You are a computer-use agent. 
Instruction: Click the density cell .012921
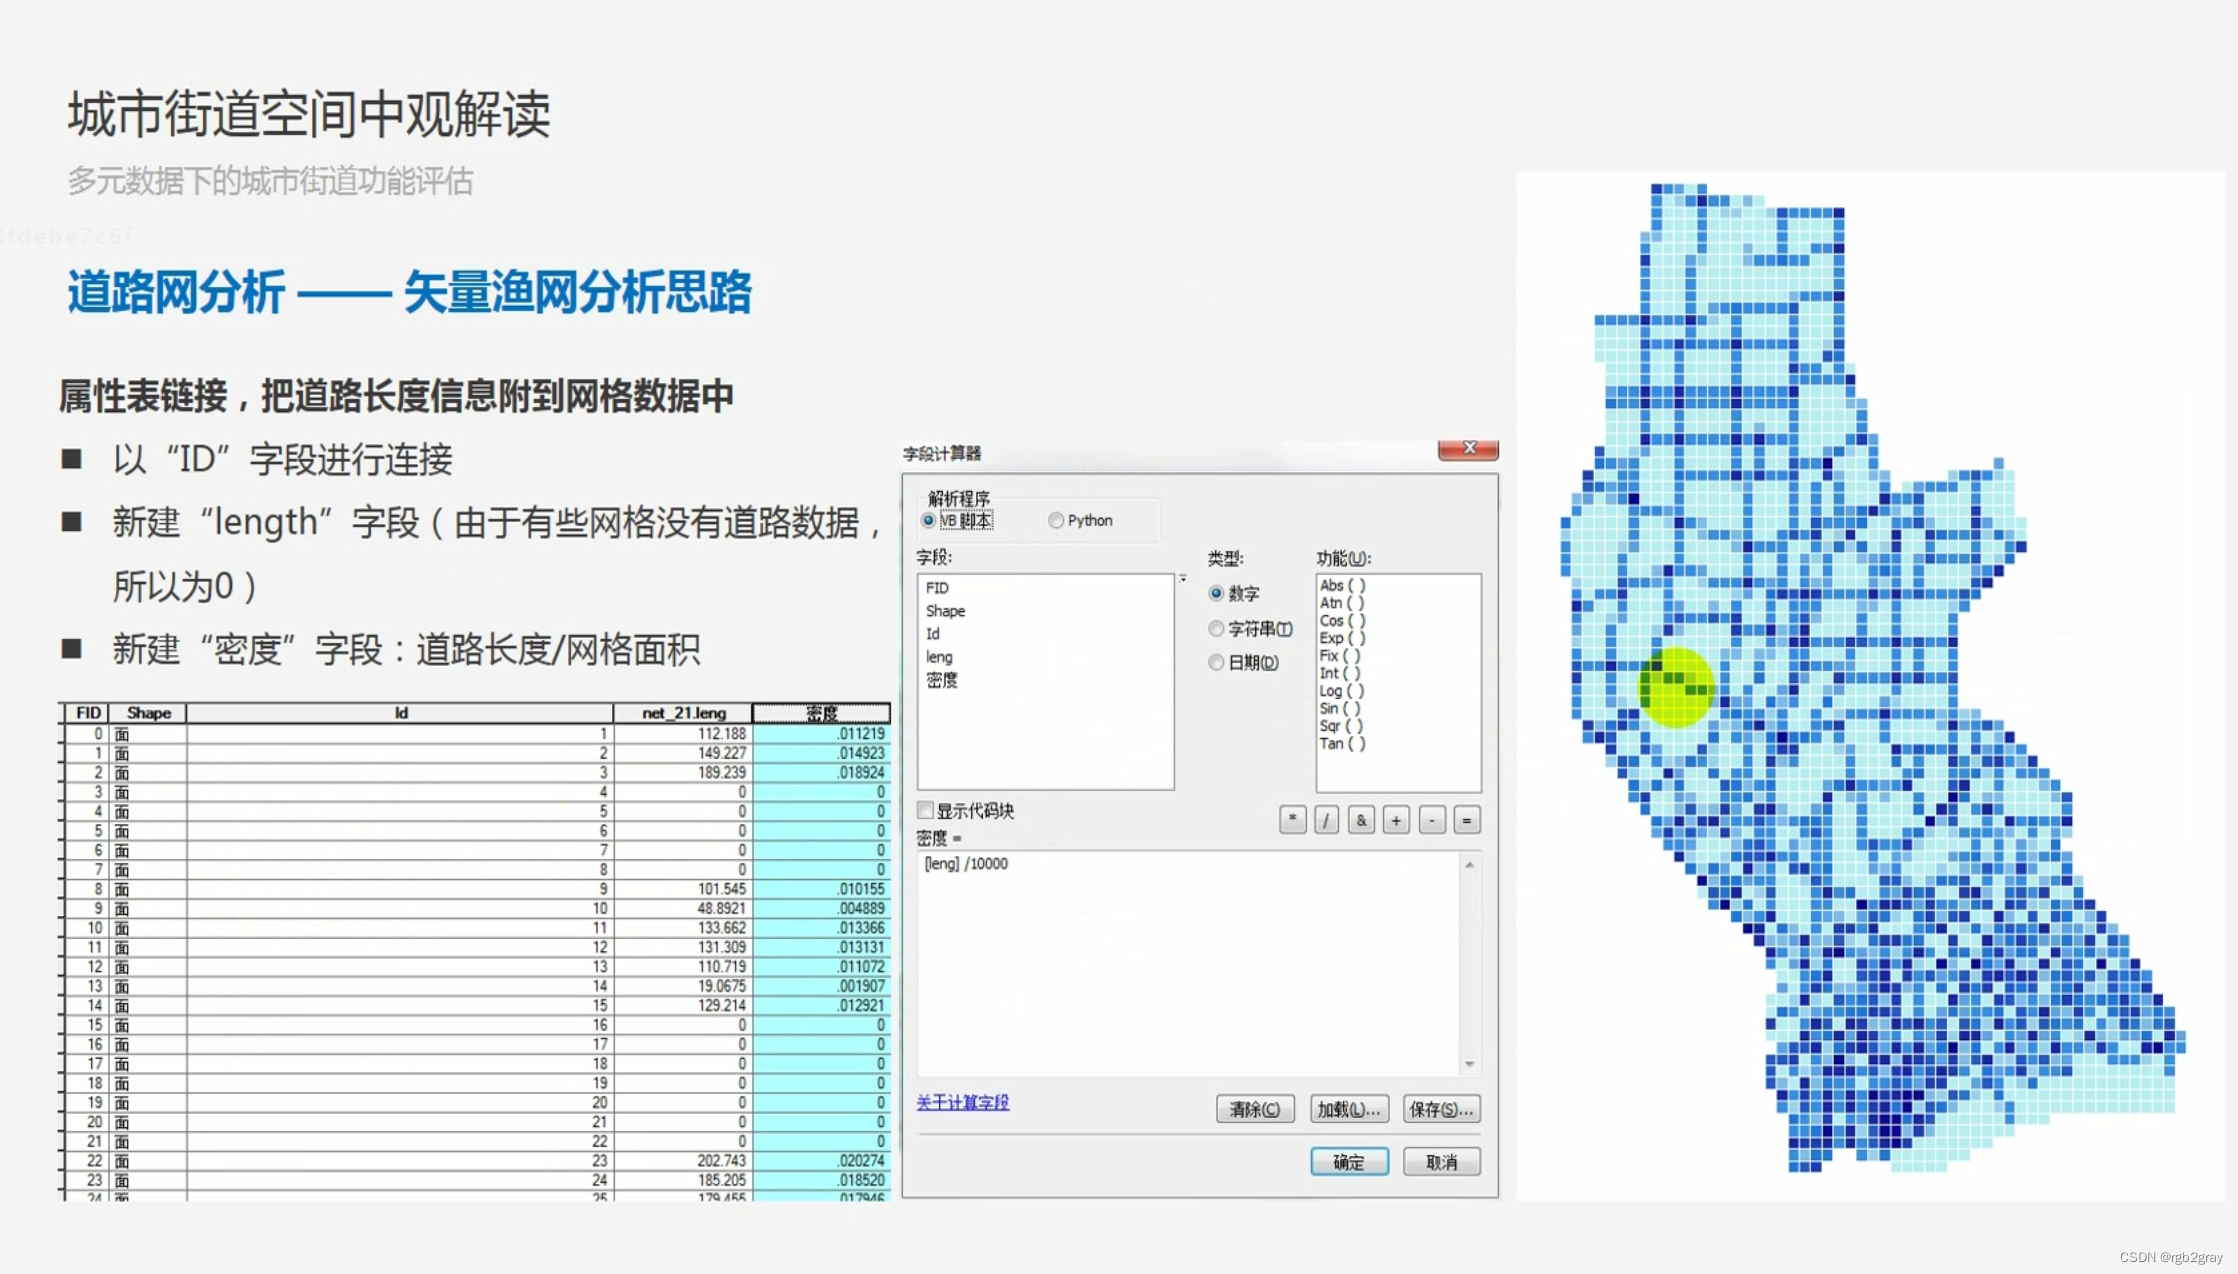(821, 1006)
